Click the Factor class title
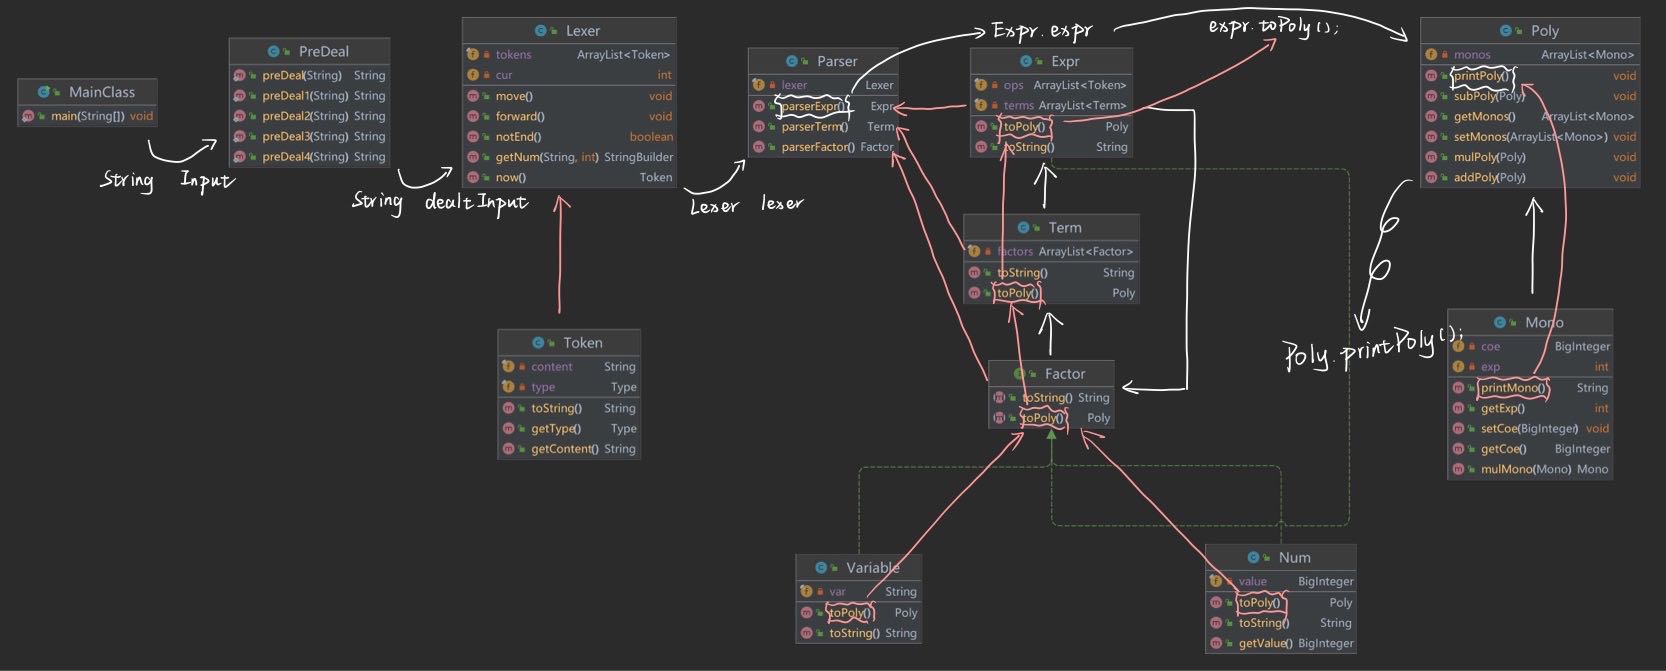The image size is (1666, 671). 1065,374
